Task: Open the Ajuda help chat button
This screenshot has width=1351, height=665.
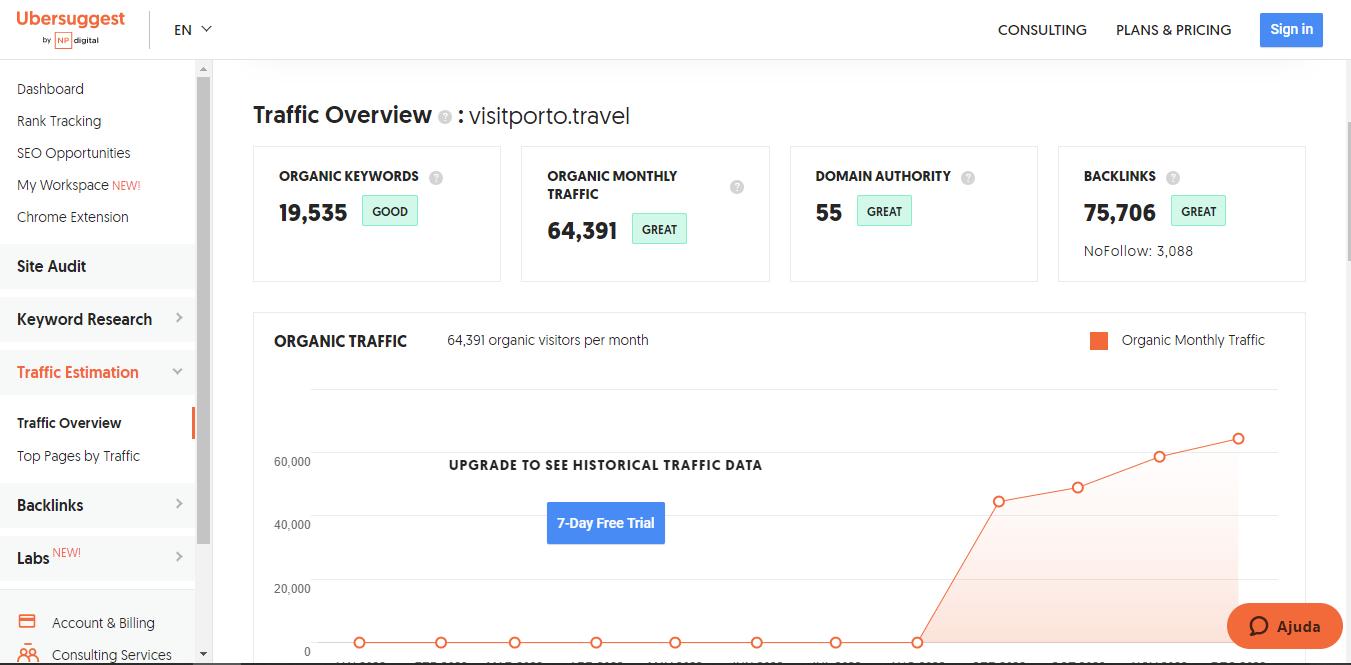Action: [x=1284, y=627]
